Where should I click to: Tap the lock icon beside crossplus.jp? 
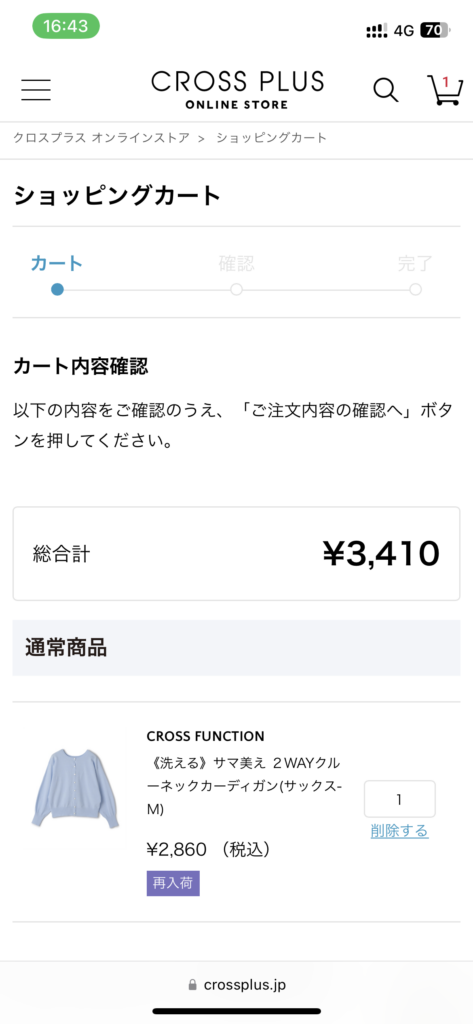click(192, 985)
